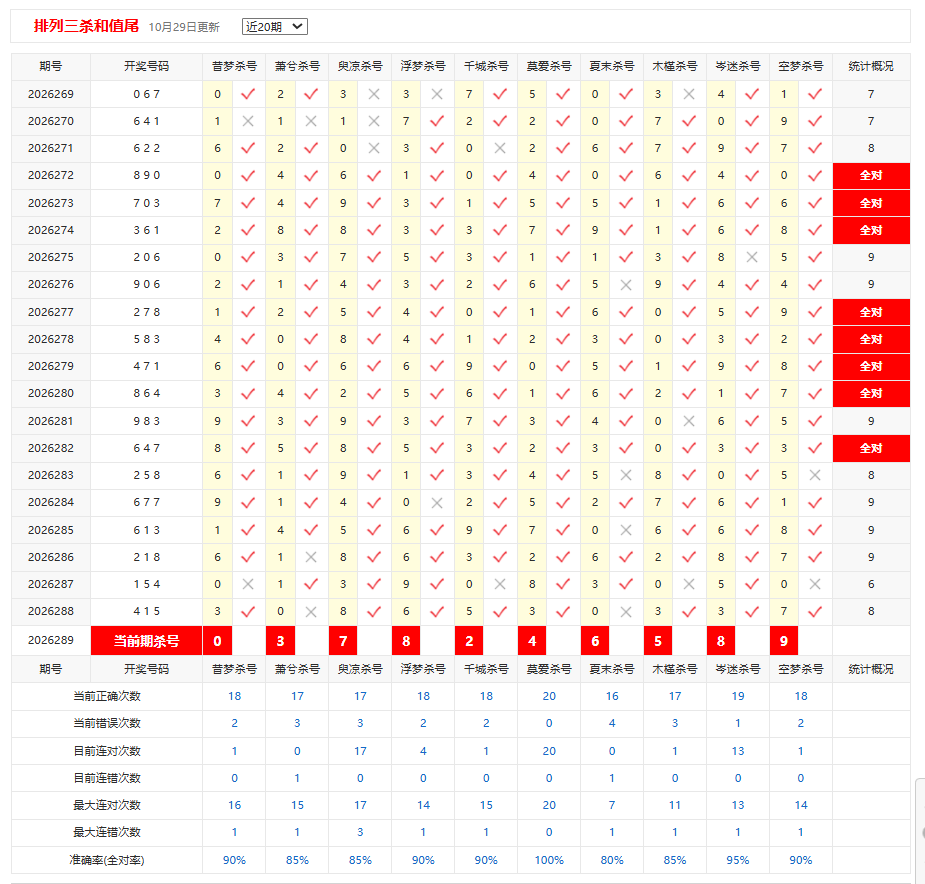Click 当前正确次数 value 16 for 夏末杀号

point(612,696)
